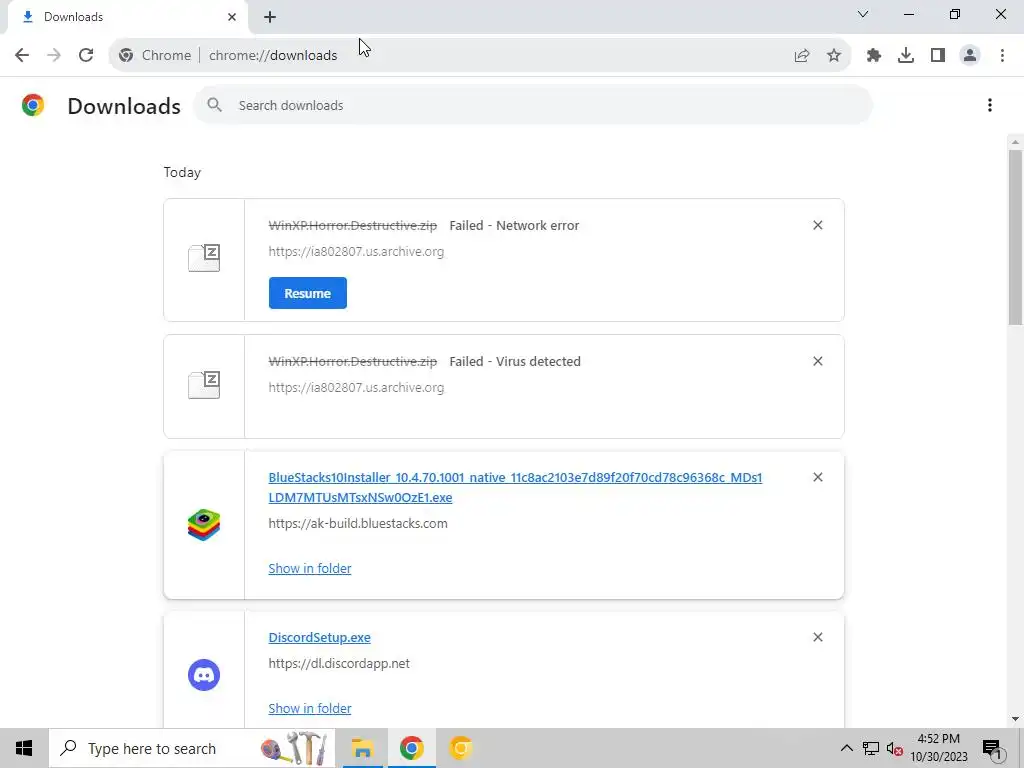The width and height of the screenshot is (1024, 768).
Task: Open the profile avatar menu
Action: pos(970,56)
